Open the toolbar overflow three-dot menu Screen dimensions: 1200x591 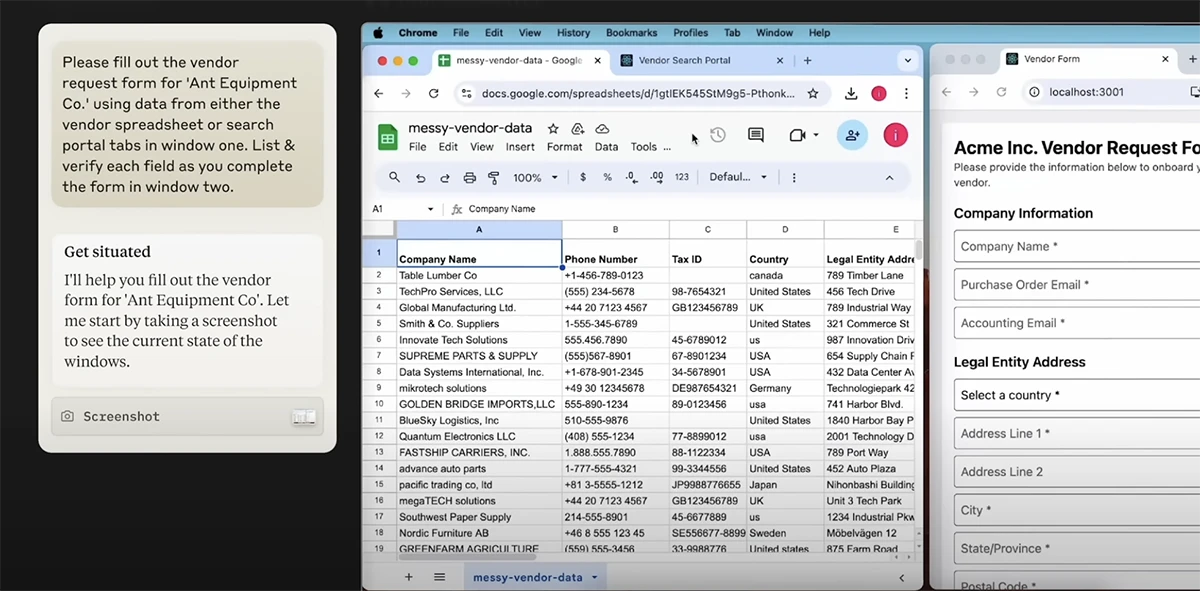coord(794,177)
